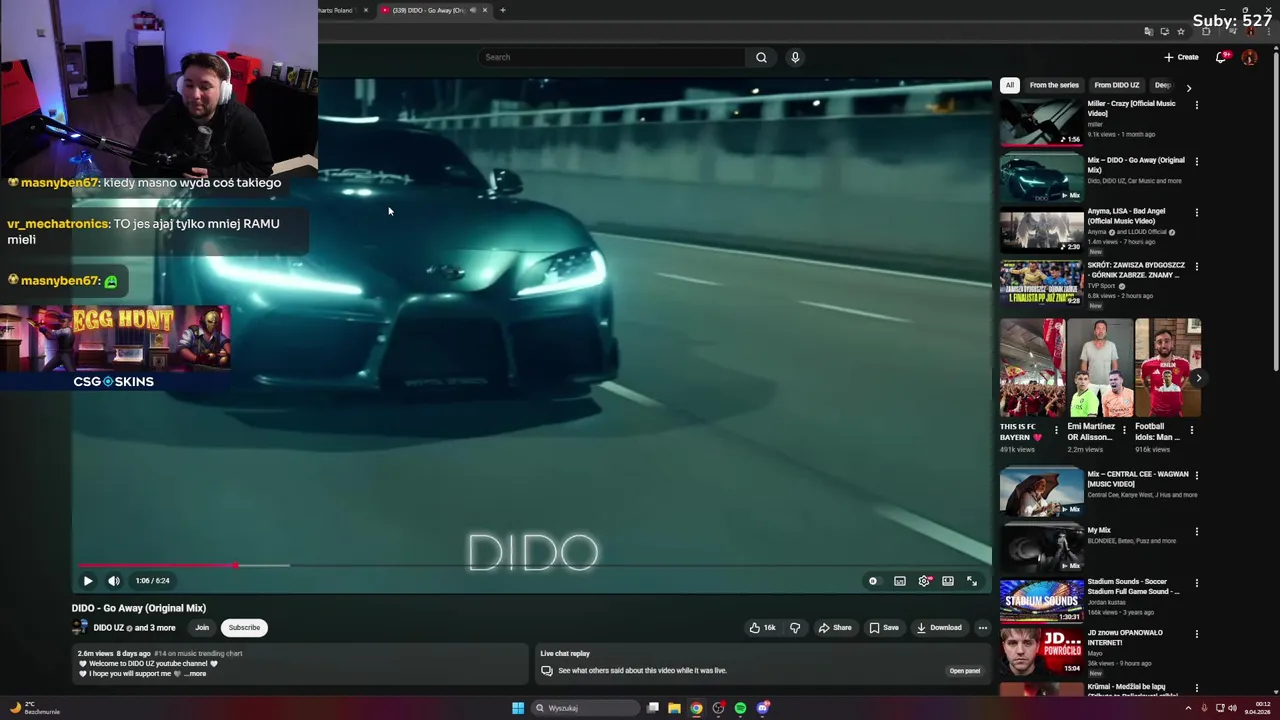The image size is (1280, 720).
Task: Open Anyma, LISA - Bad Angel thumbnail
Action: pos(1041,230)
